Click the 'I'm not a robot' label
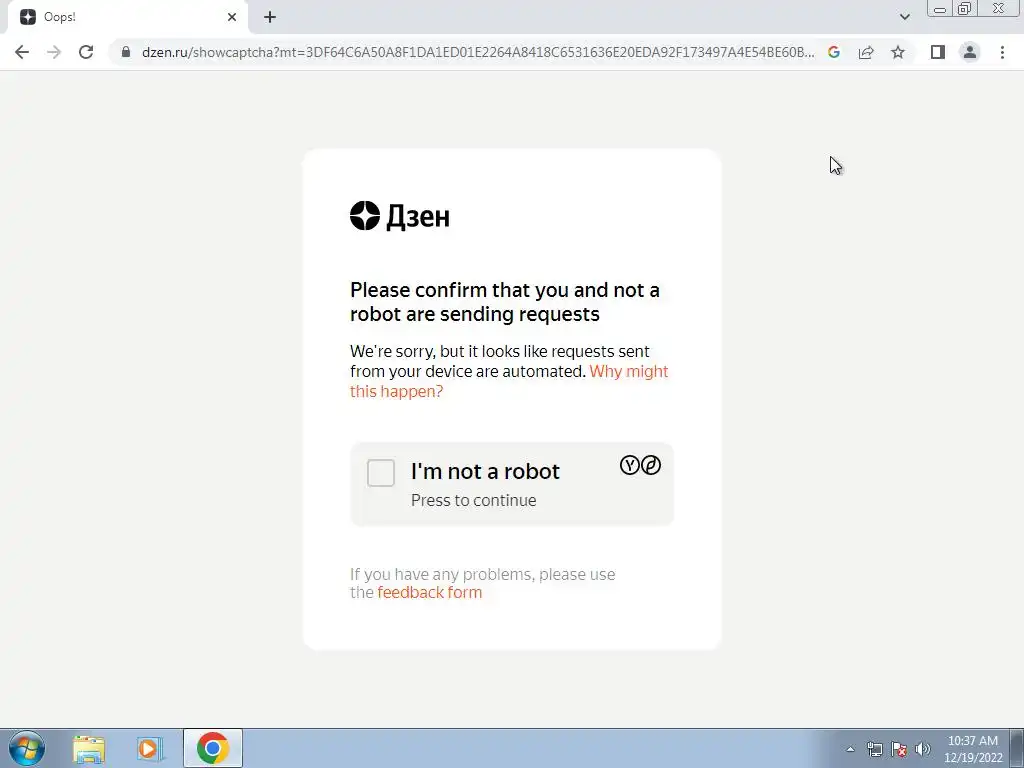Viewport: 1024px width, 768px height. [485, 471]
